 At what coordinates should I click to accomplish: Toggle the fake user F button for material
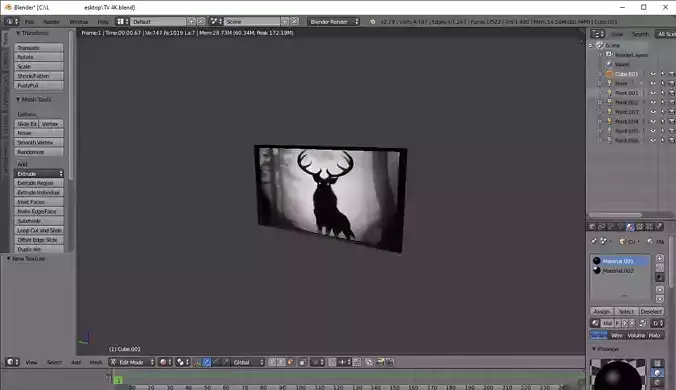click(x=617, y=323)
